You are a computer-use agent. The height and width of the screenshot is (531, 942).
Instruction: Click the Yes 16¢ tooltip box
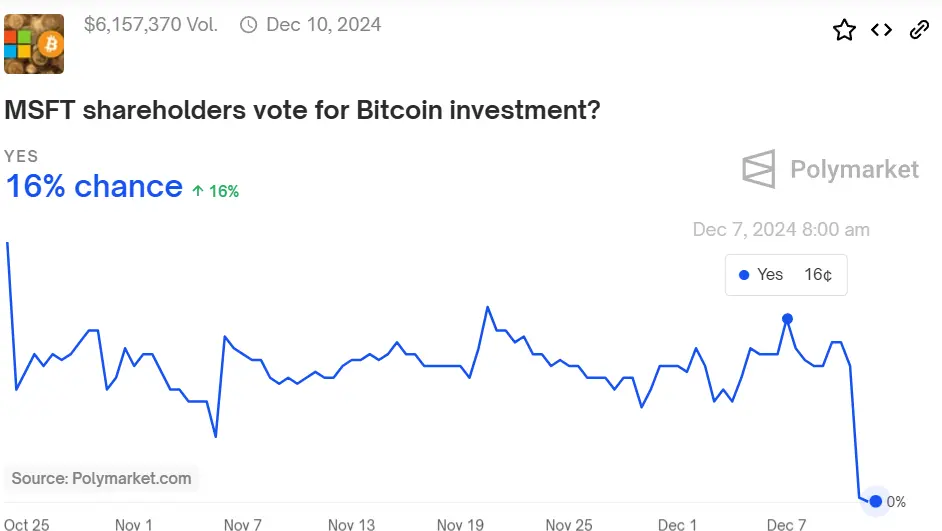(786, 275)
